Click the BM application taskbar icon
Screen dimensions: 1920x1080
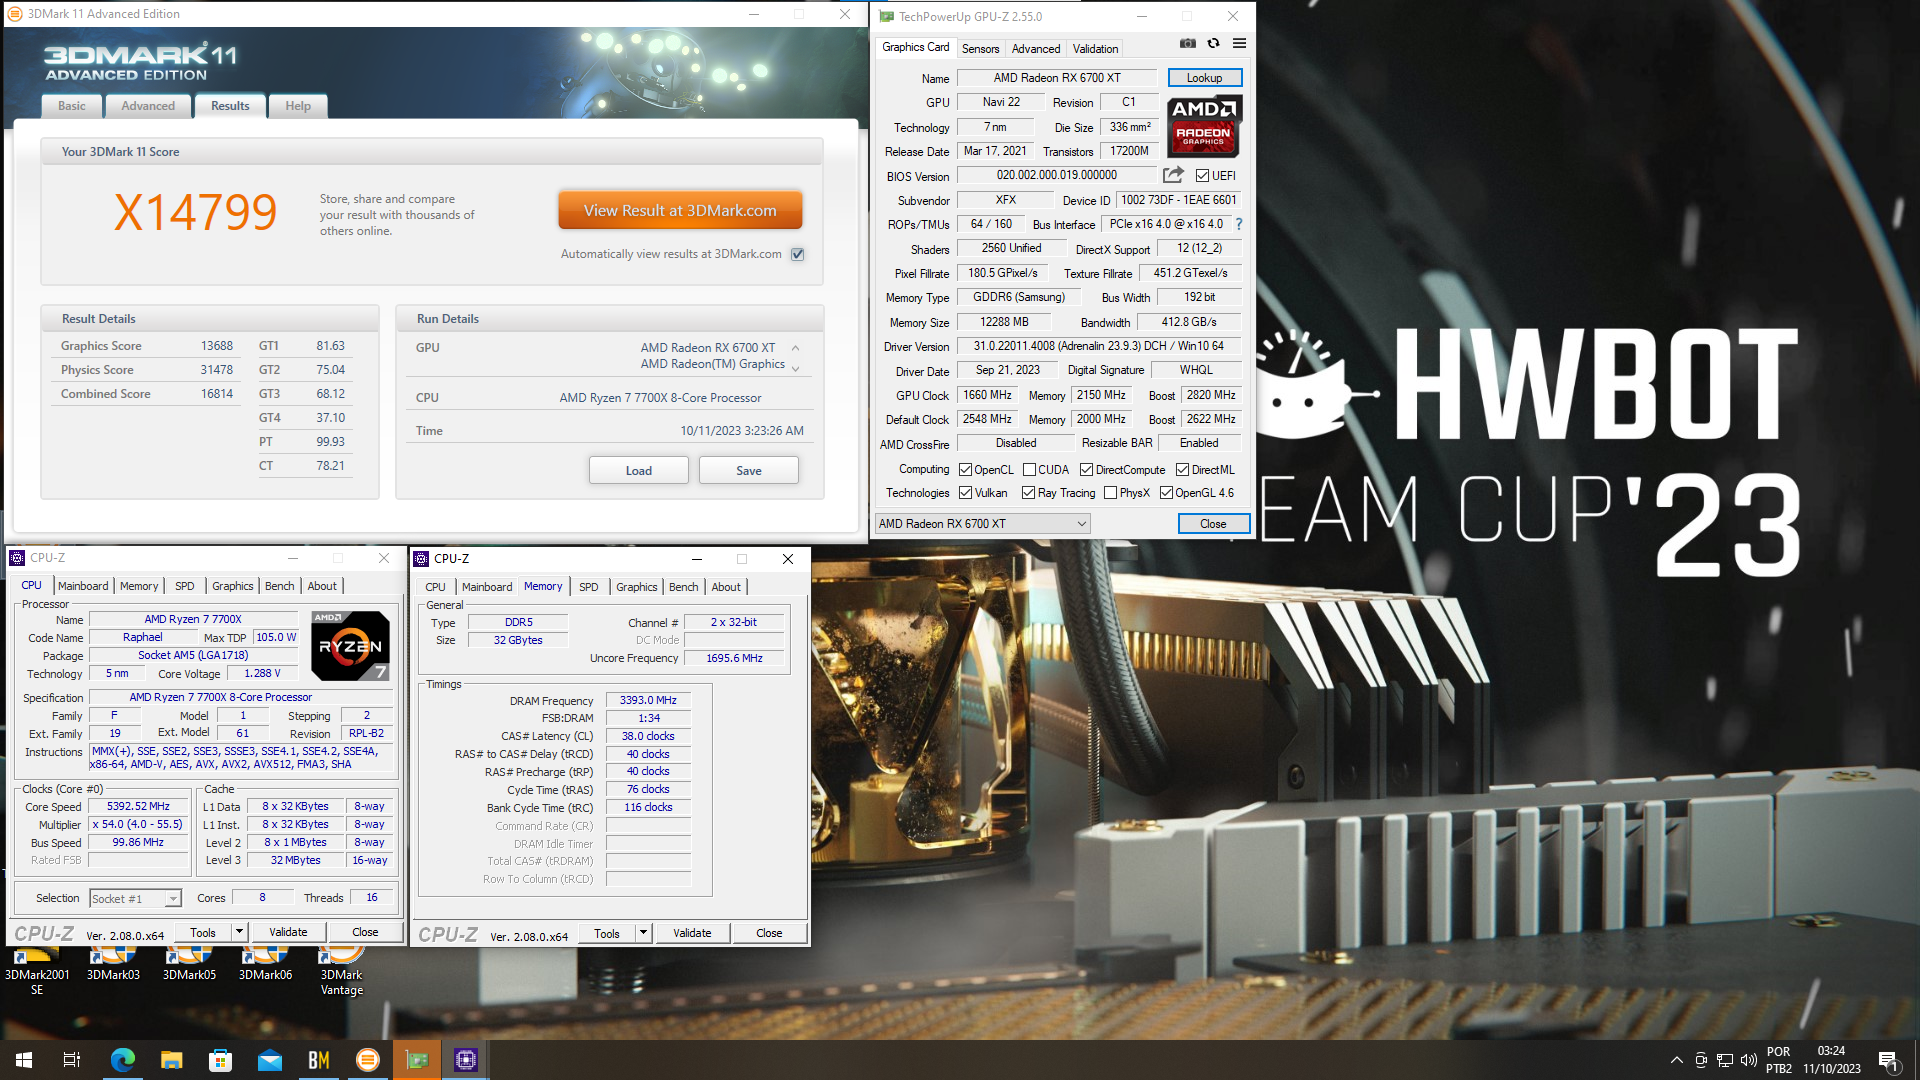(318, 1060)
